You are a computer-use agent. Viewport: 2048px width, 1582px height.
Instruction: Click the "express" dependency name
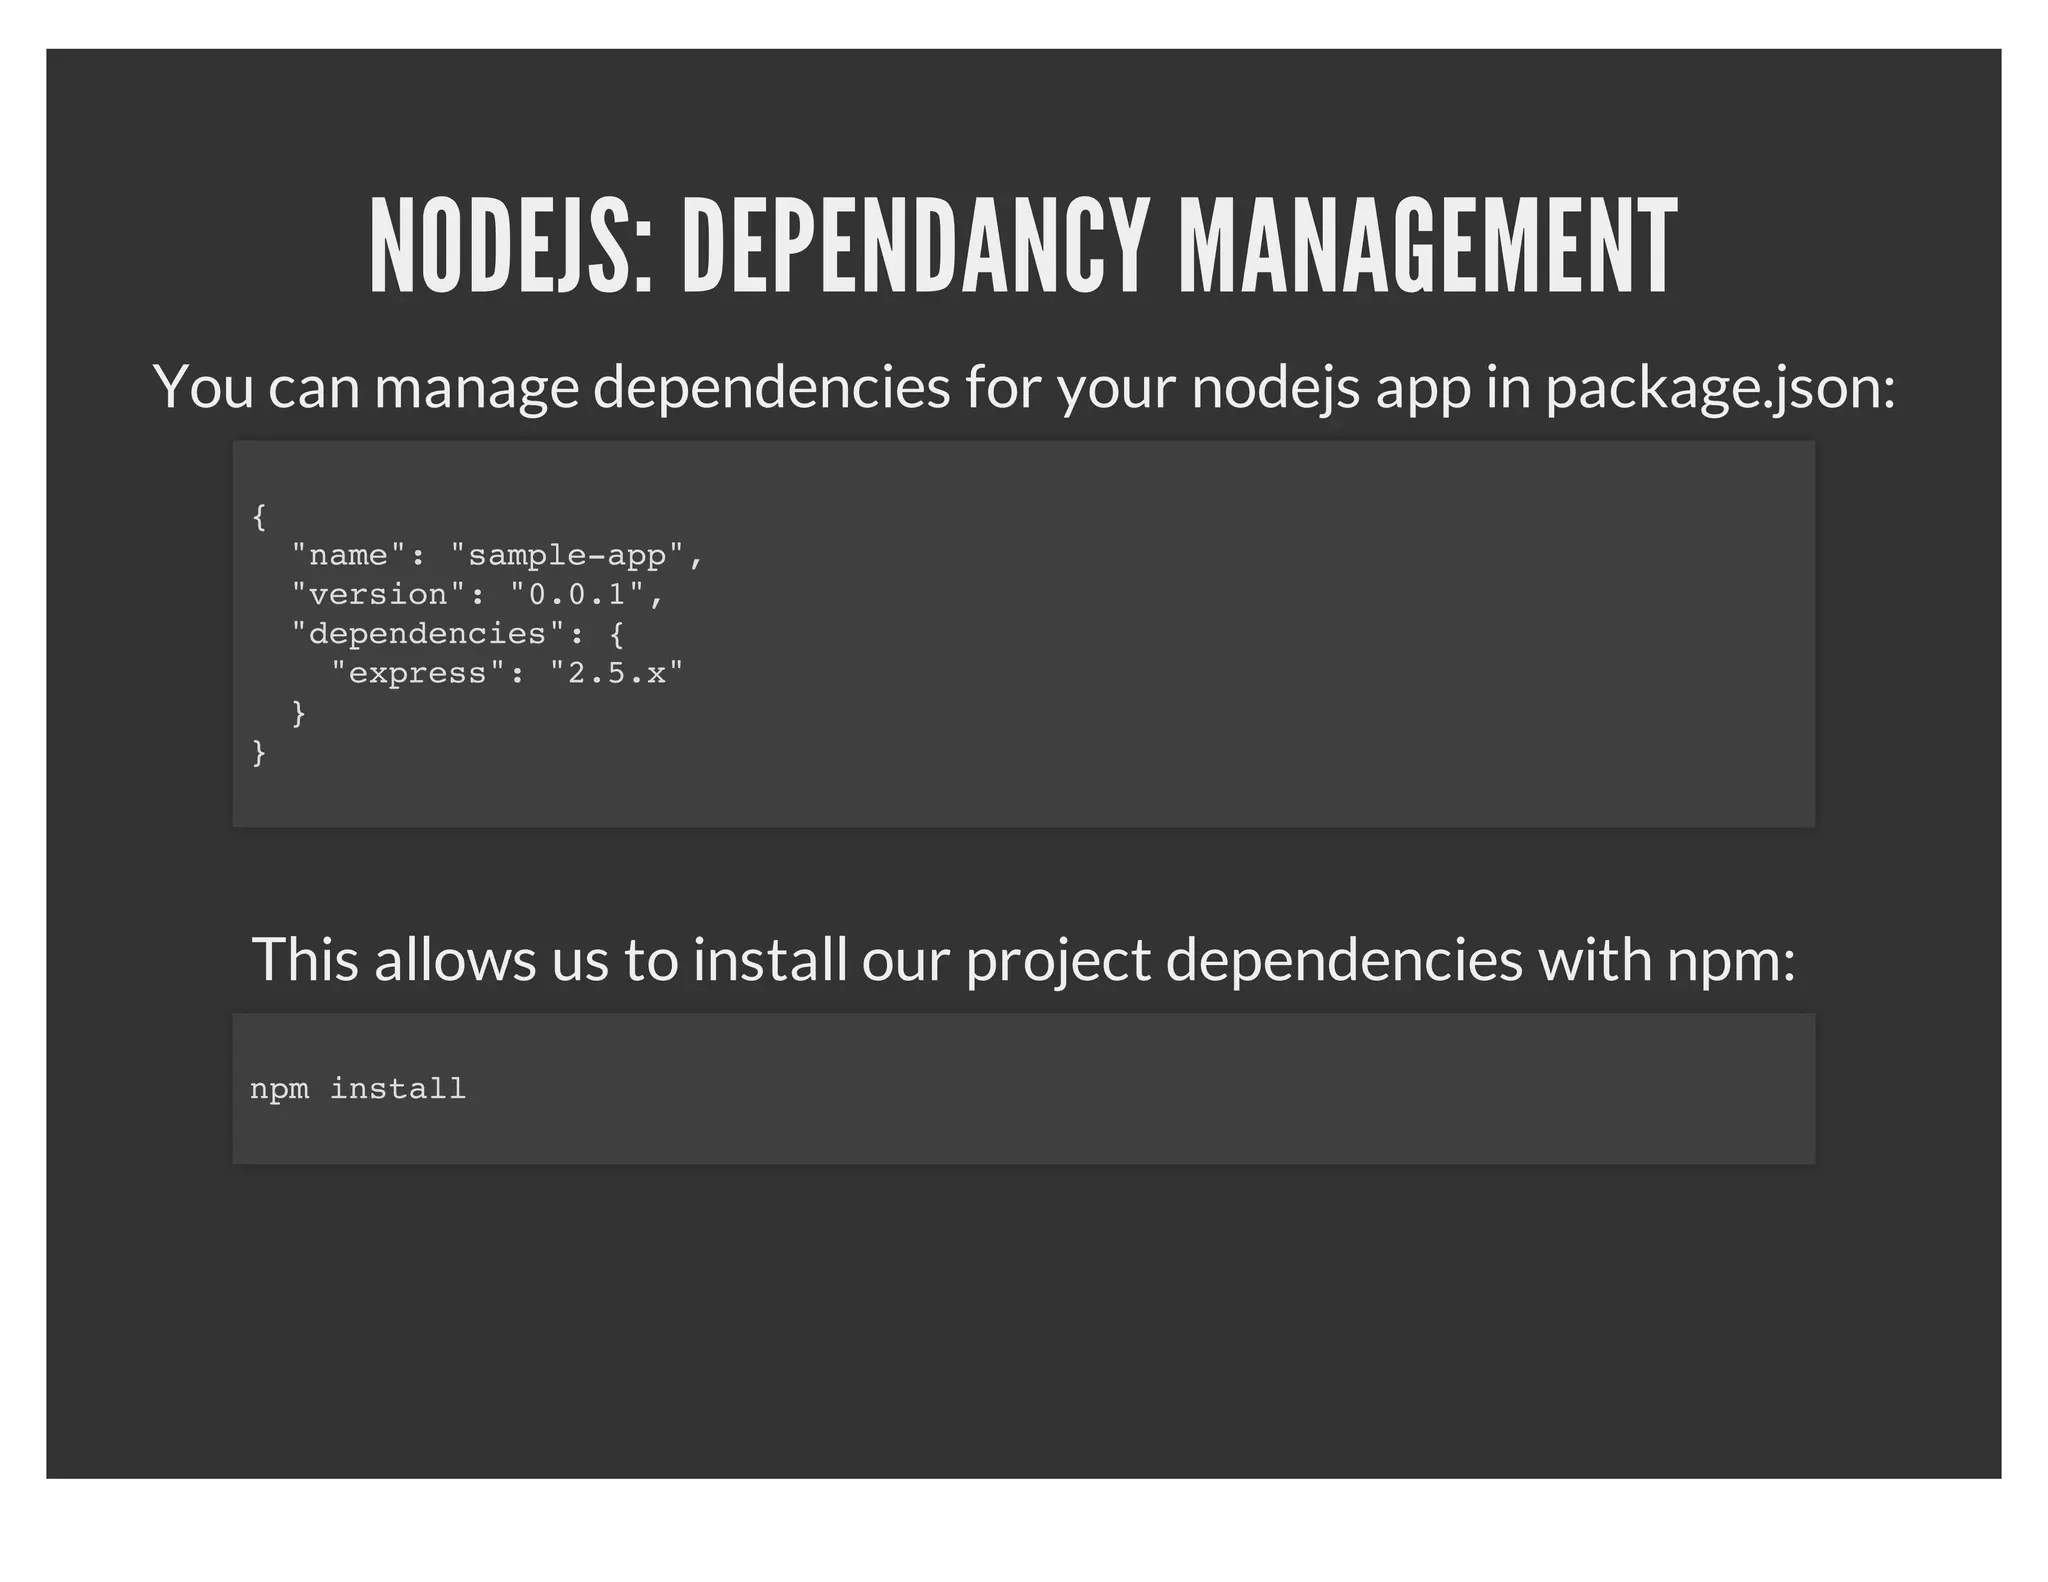click(x=417, y=673)
